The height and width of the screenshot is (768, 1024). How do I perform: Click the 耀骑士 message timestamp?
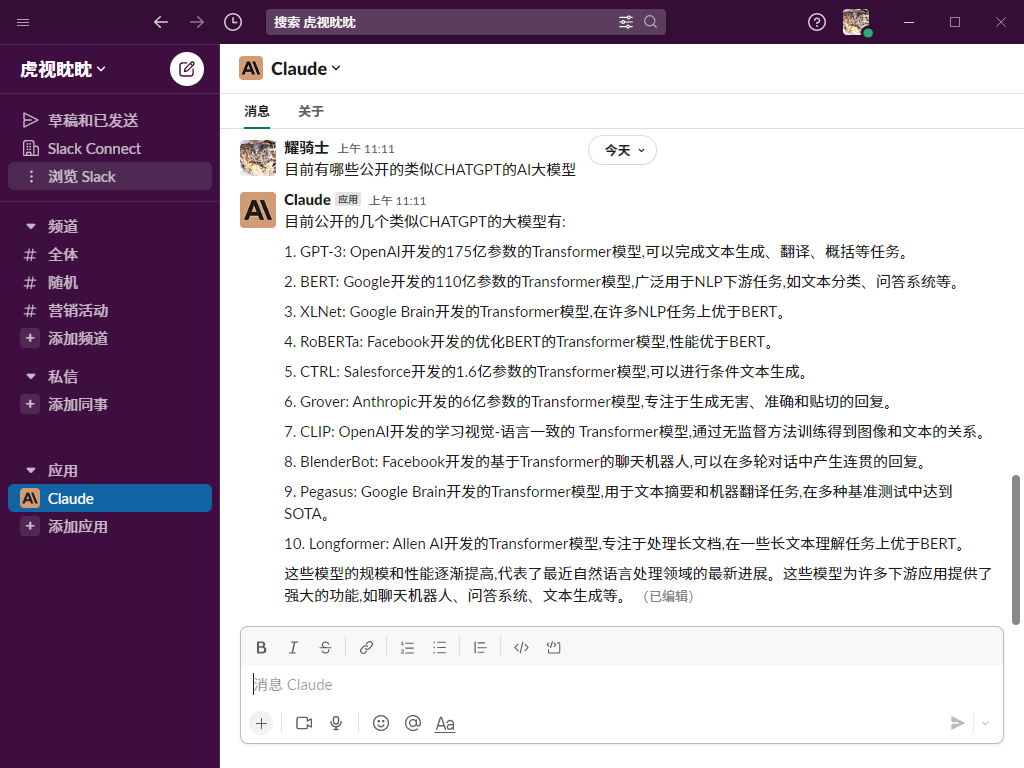coord(366,149)
